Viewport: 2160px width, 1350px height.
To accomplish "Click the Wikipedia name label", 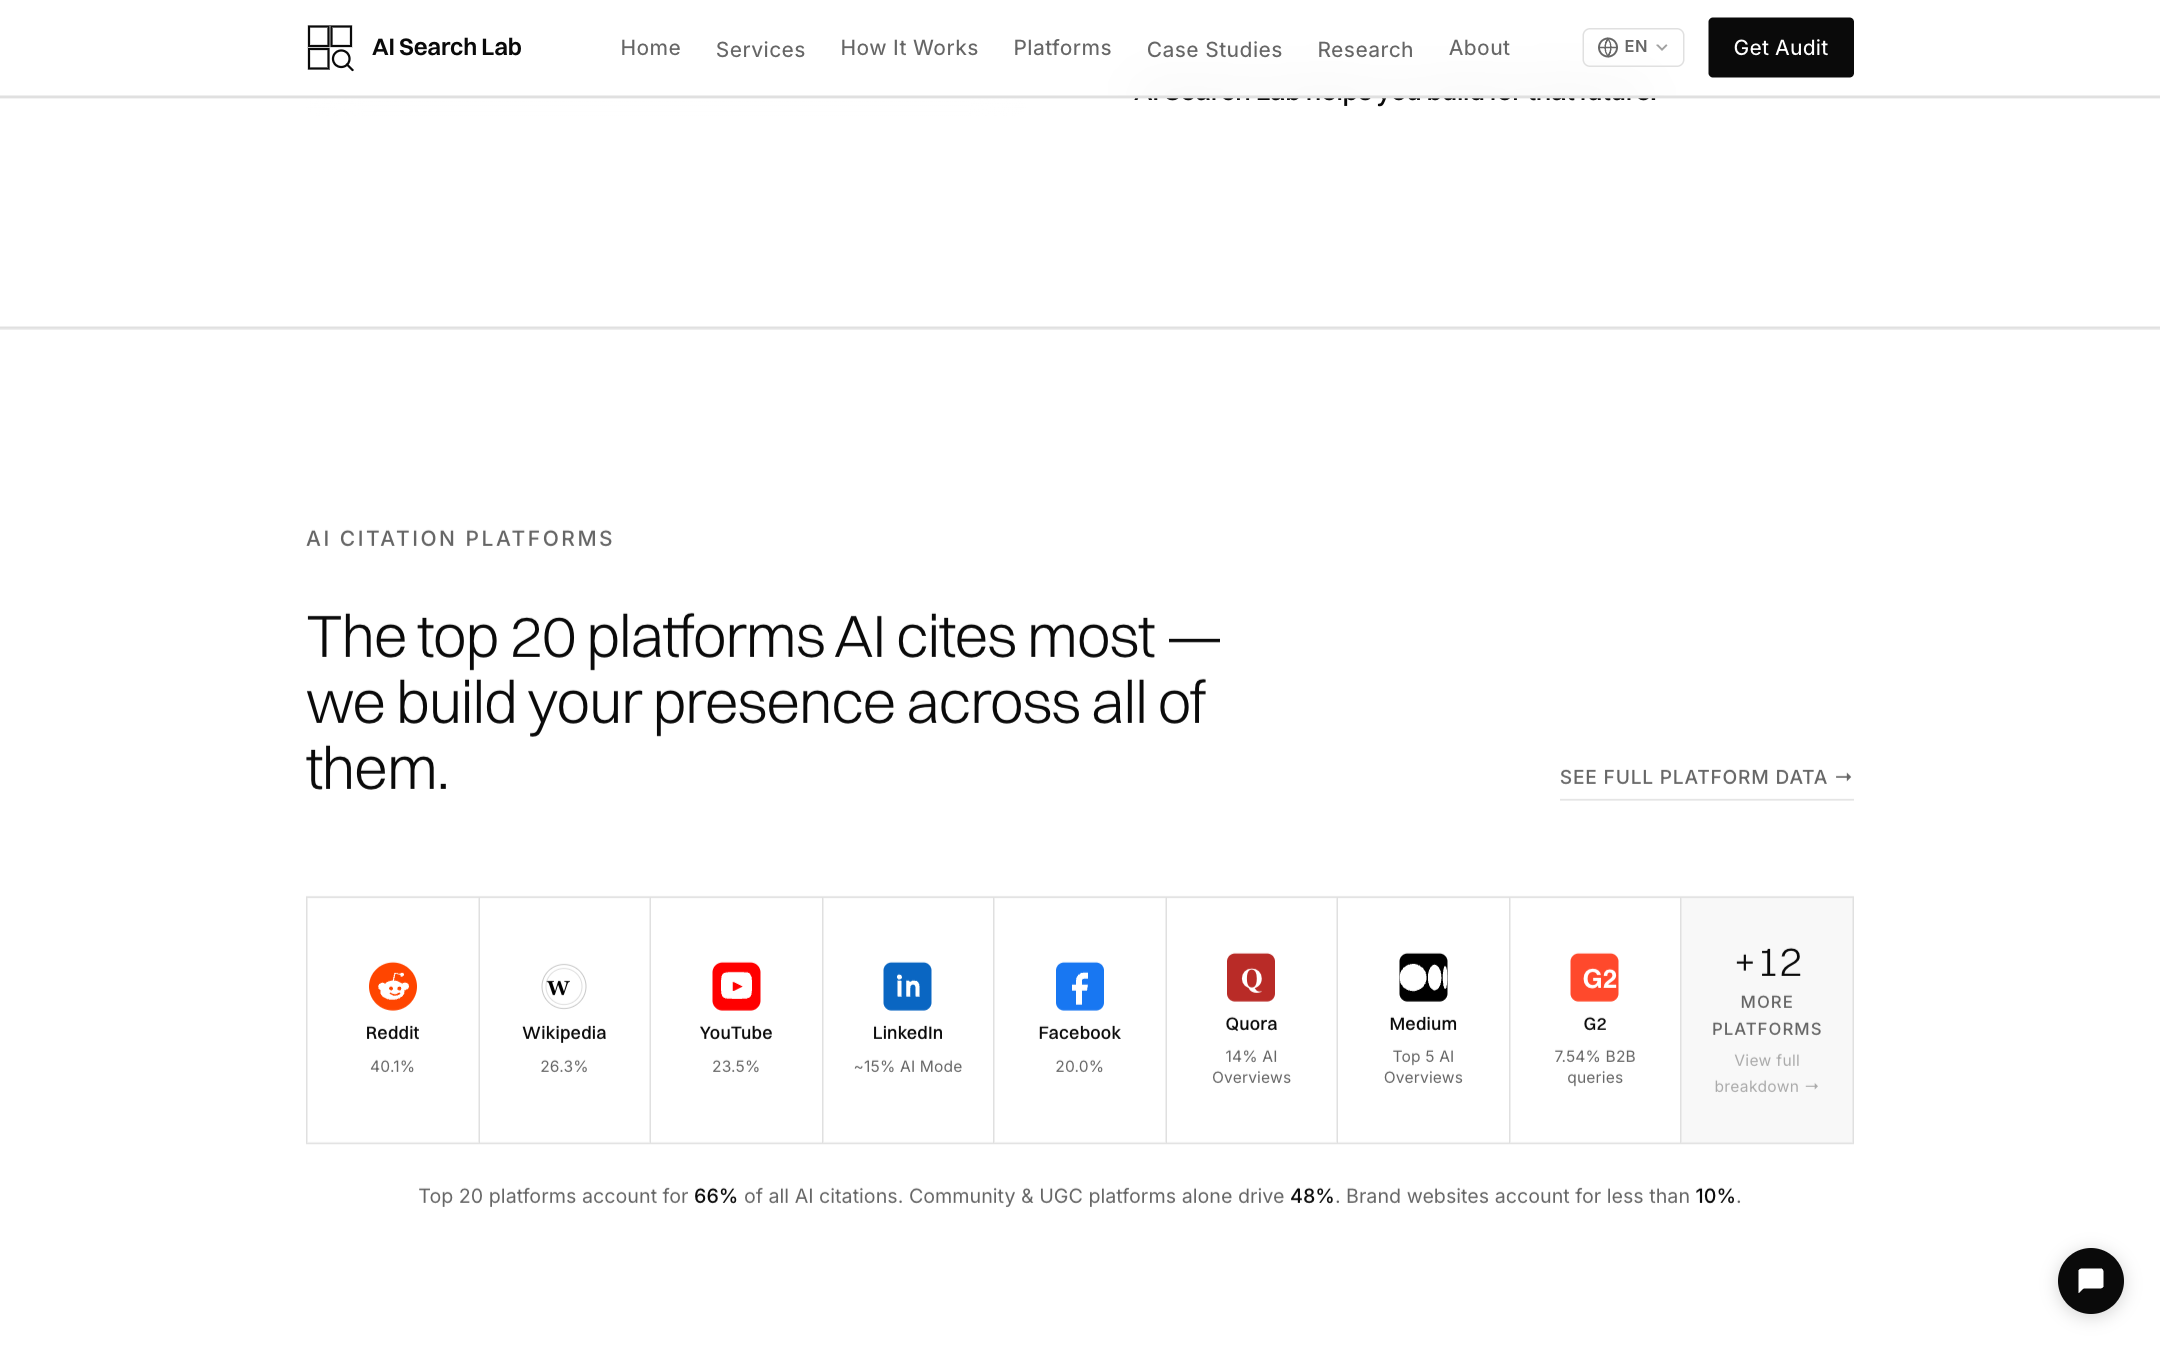I will pyautogui.click(x=564, y=1032).
